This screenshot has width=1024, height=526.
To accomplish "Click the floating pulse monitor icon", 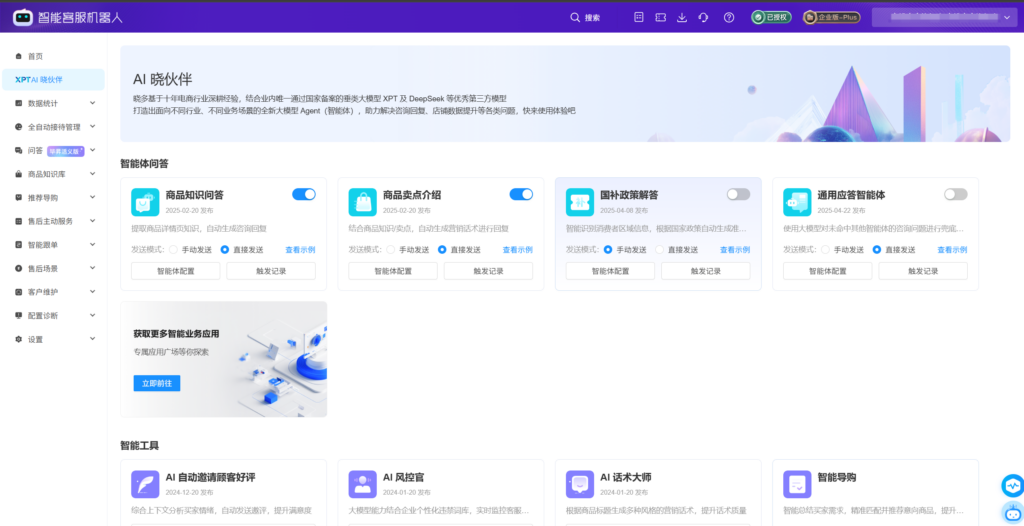I will (1012, 486).
